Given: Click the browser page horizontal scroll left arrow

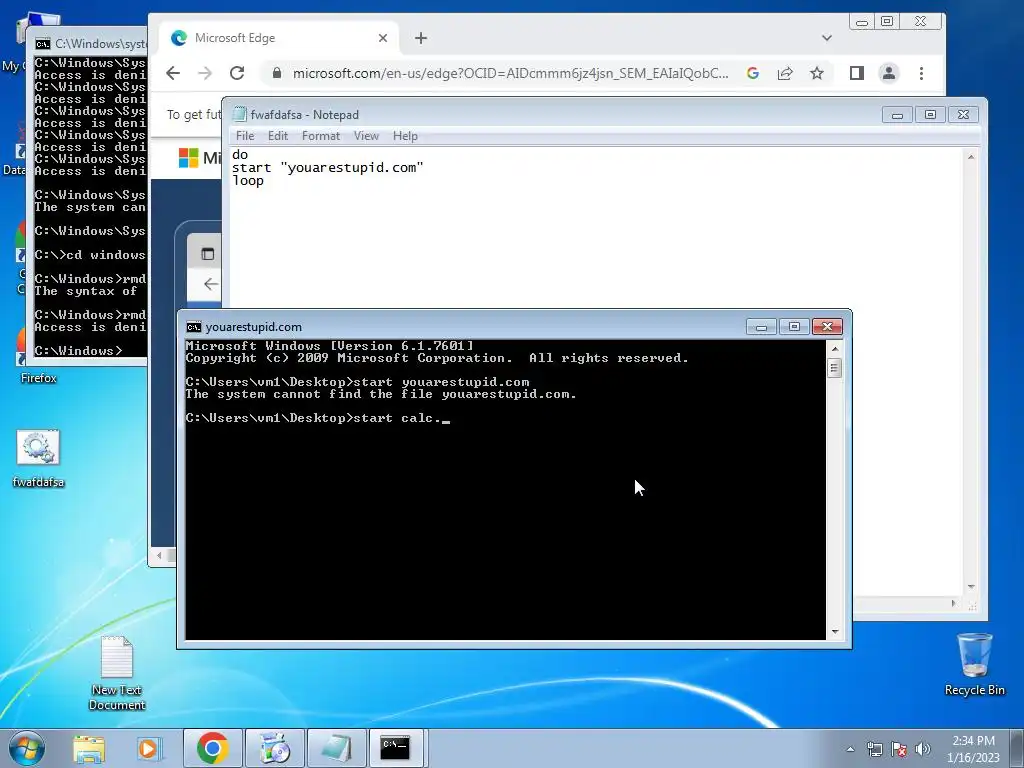Looking at the screenshot, I should tap(159, 556).
